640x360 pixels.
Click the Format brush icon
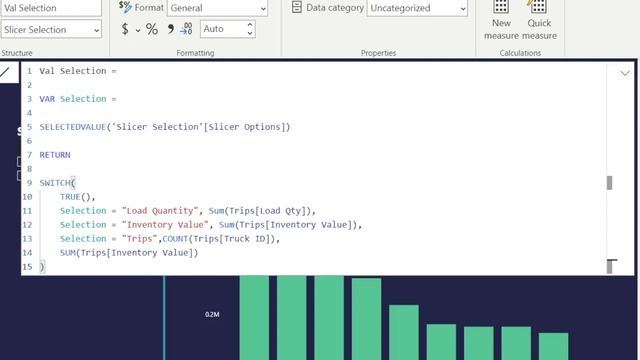pos(125,7)
